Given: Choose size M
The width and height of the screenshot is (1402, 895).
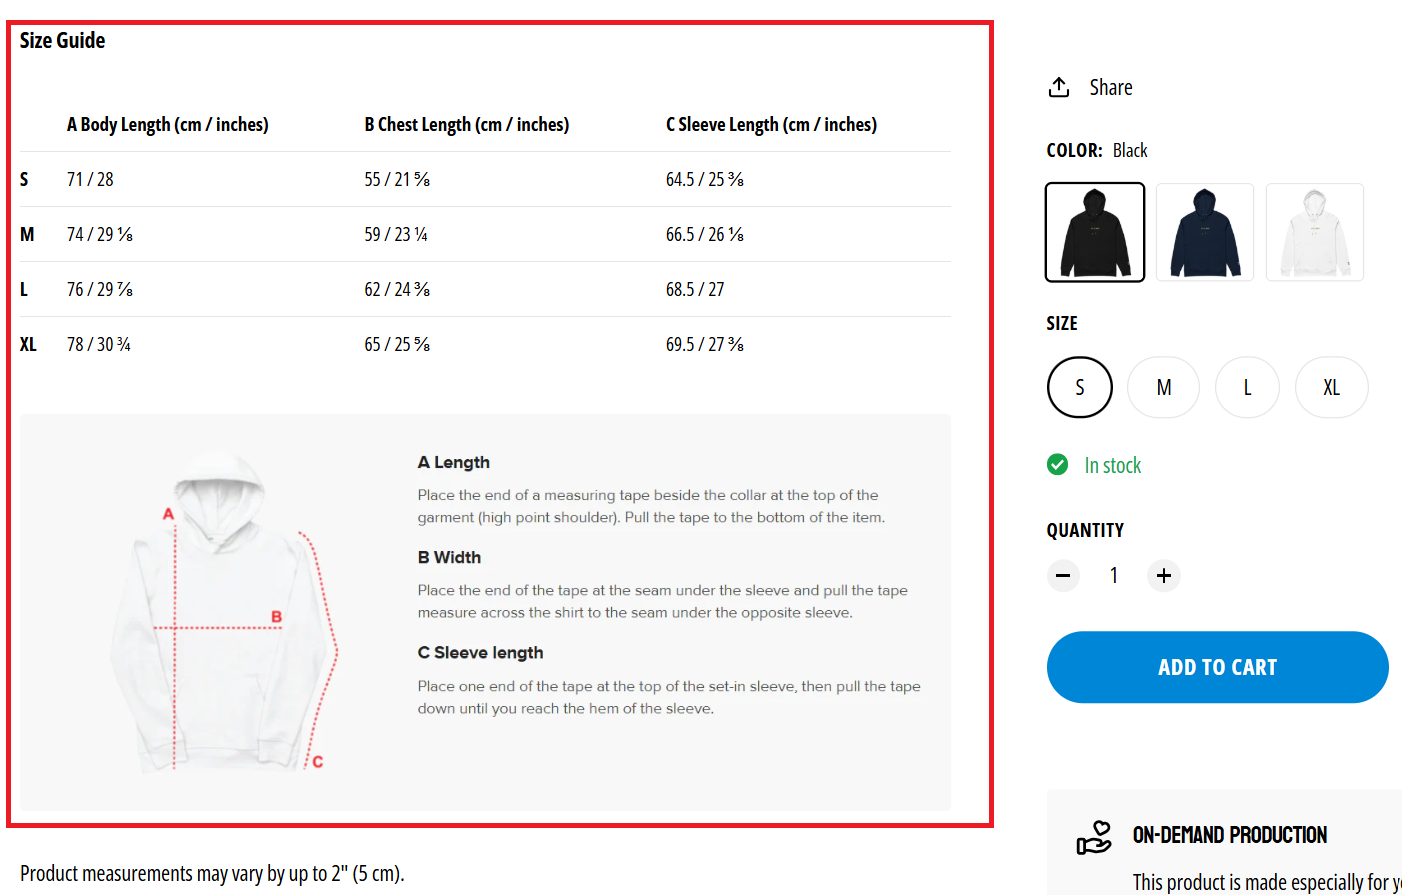Looking at the screenshot, I should click(x=1164, y=387).
